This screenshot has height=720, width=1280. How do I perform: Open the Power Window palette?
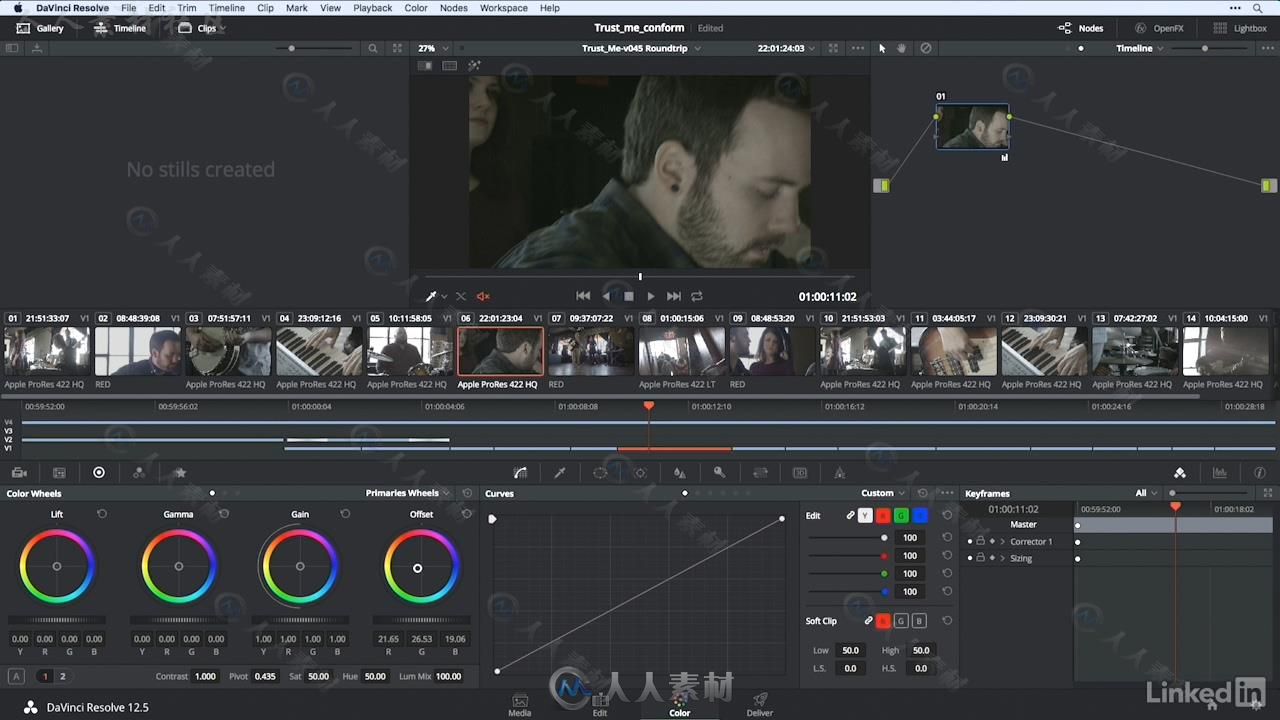coord(600,473)
